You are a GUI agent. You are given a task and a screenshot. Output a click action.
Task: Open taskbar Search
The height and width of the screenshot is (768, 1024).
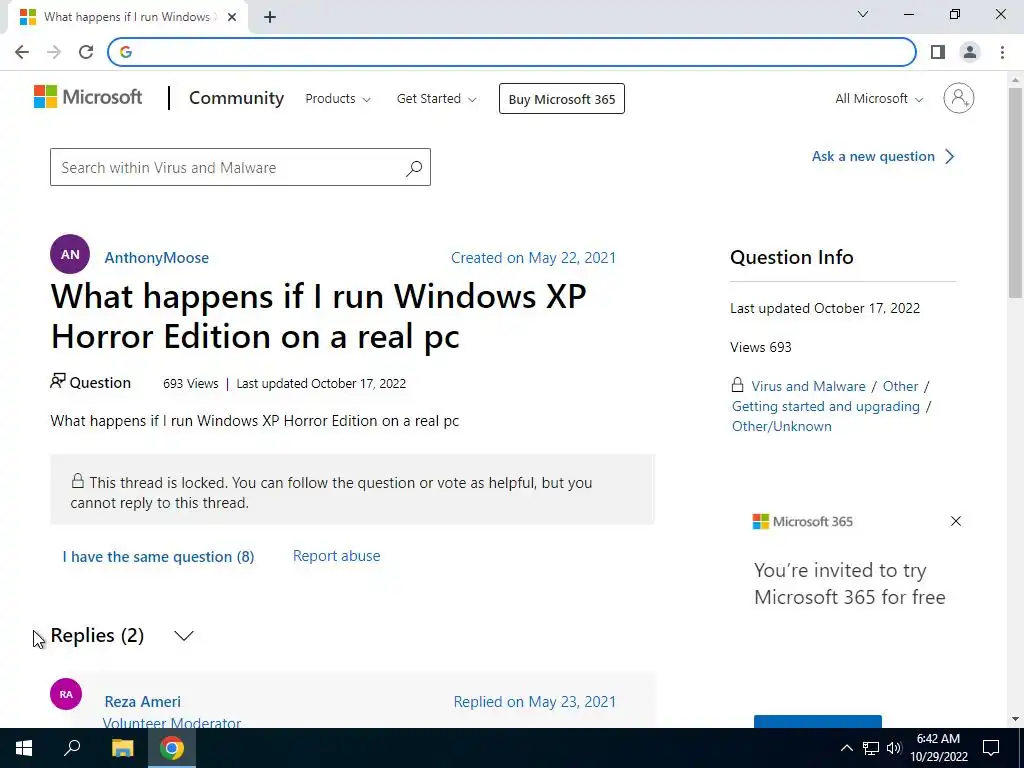[x=72, y=748]
